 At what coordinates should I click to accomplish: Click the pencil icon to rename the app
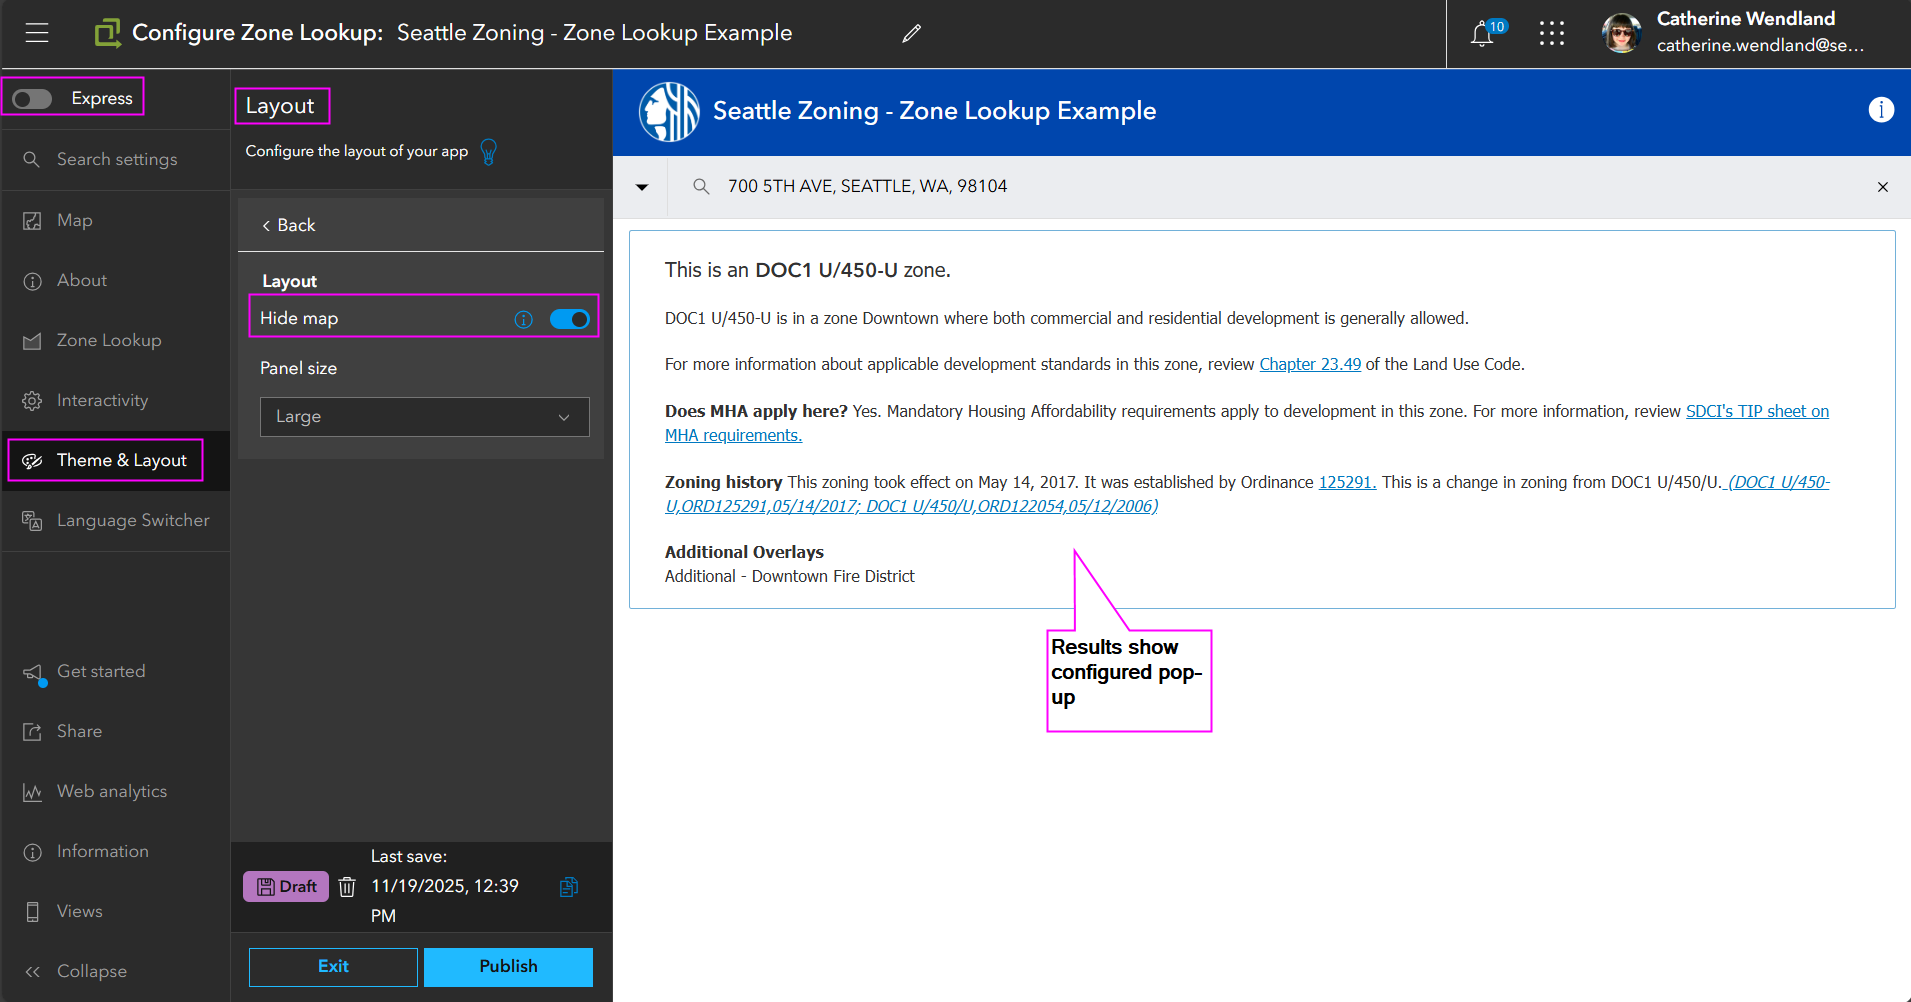click(911, 33)
